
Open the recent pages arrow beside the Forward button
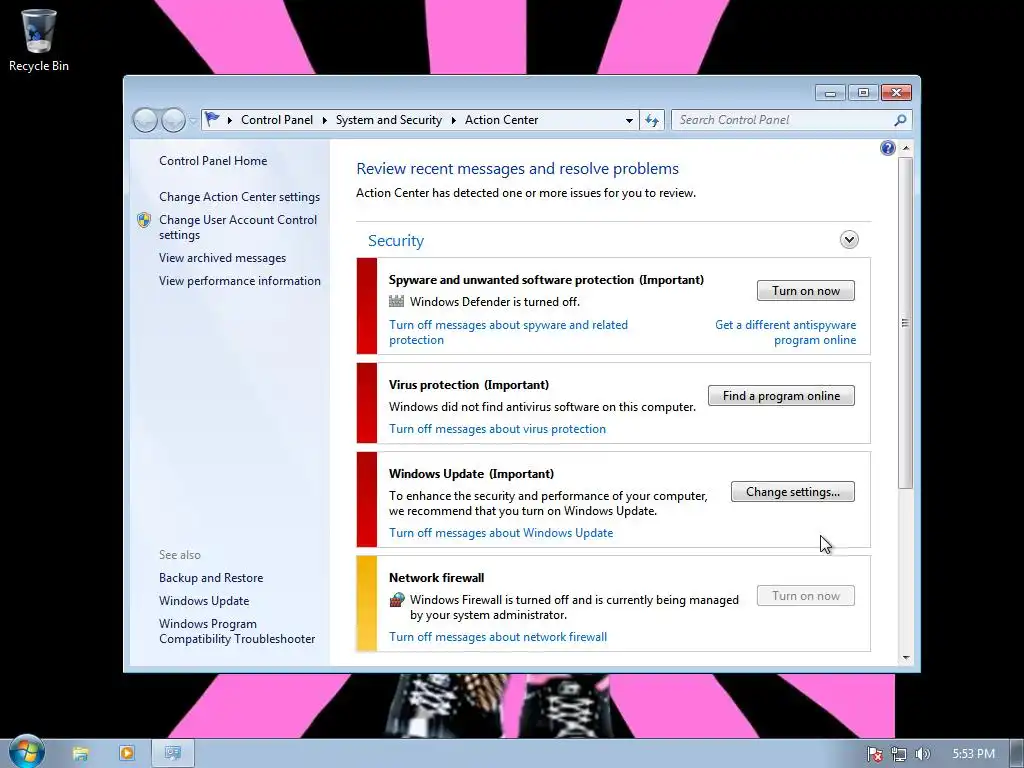tap(193, 121)
